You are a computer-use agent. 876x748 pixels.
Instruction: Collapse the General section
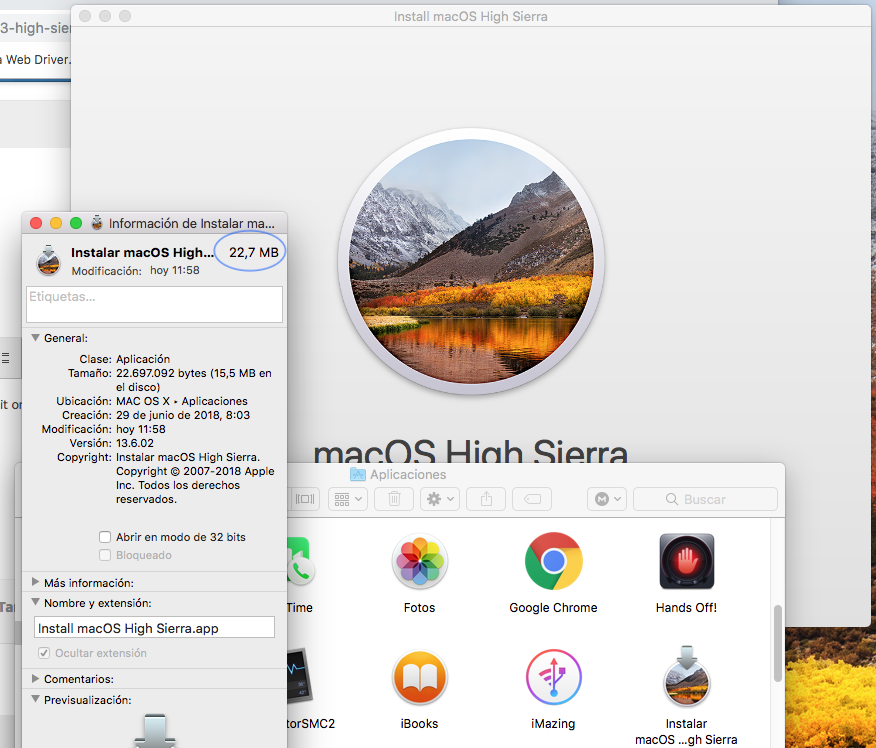(x=35, y=338)
